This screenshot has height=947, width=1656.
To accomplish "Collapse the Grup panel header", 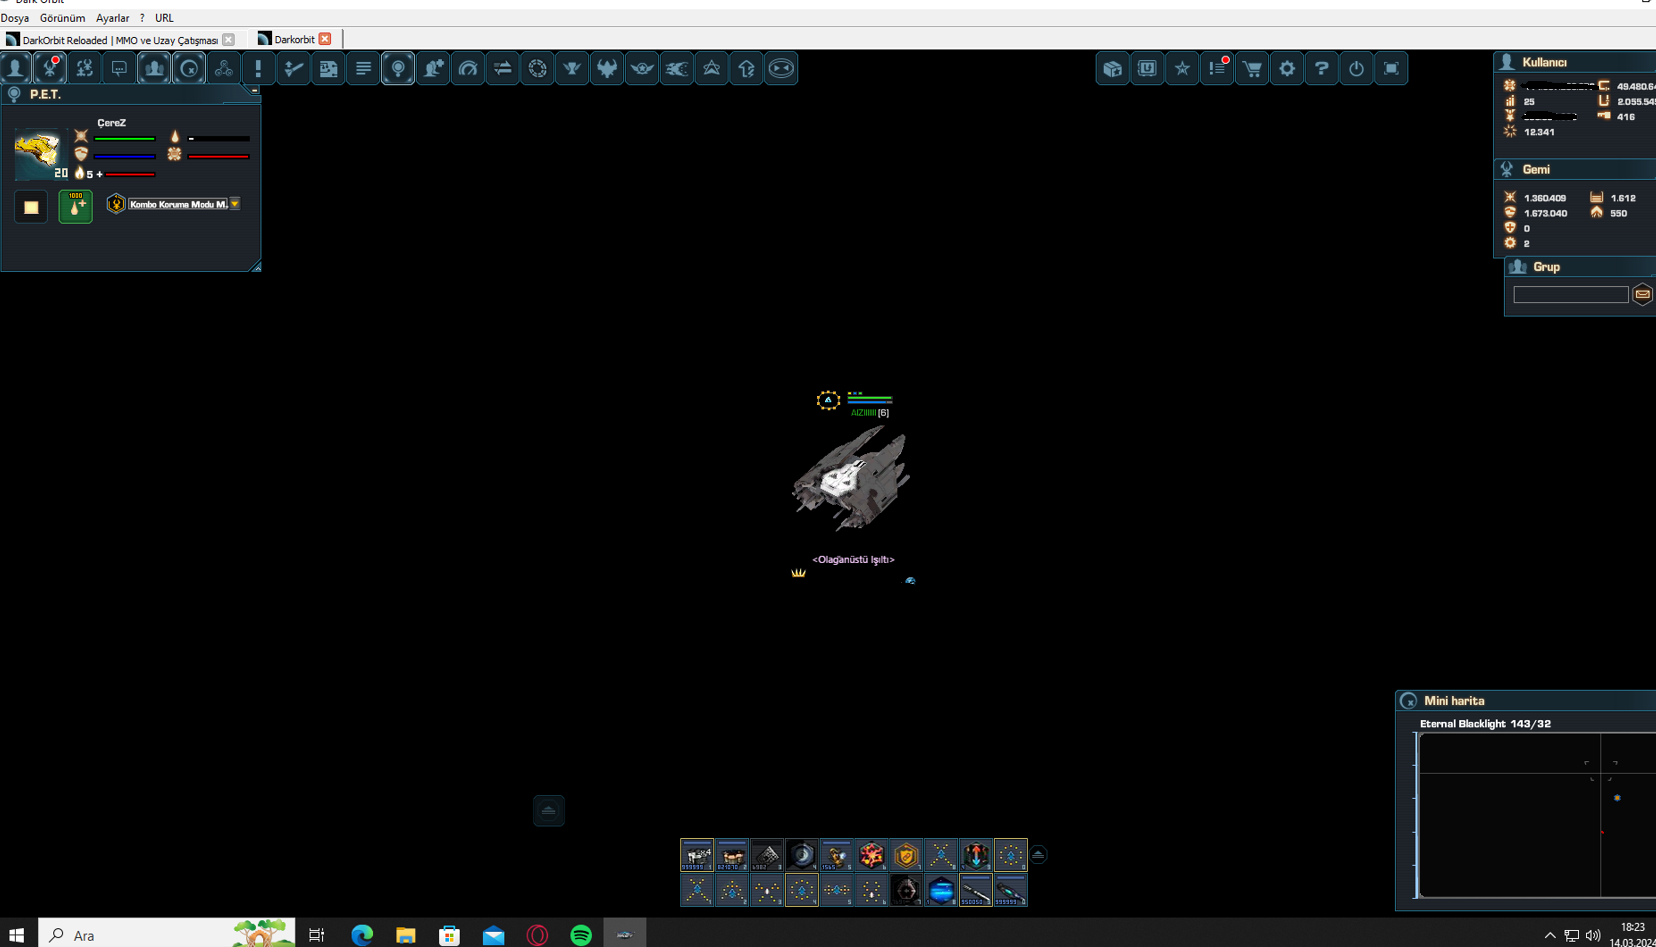I will tap(1580, 267).
